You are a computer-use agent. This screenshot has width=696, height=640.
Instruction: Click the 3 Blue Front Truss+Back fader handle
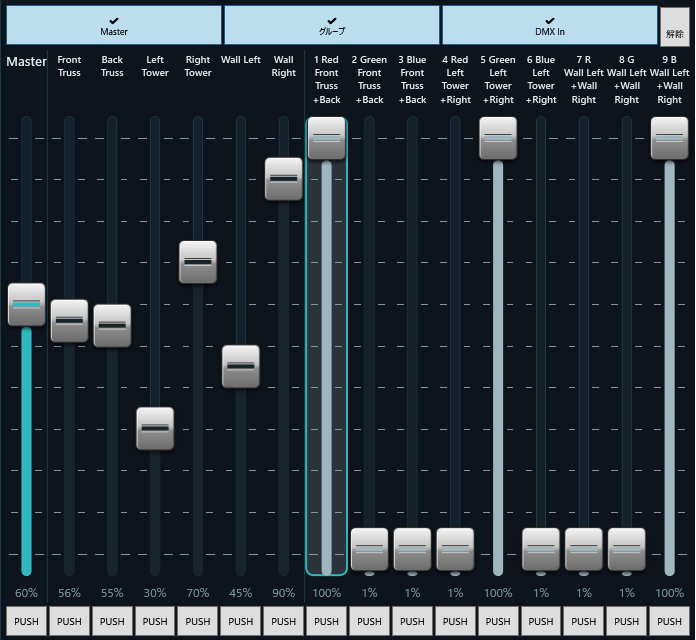[412, 549]
